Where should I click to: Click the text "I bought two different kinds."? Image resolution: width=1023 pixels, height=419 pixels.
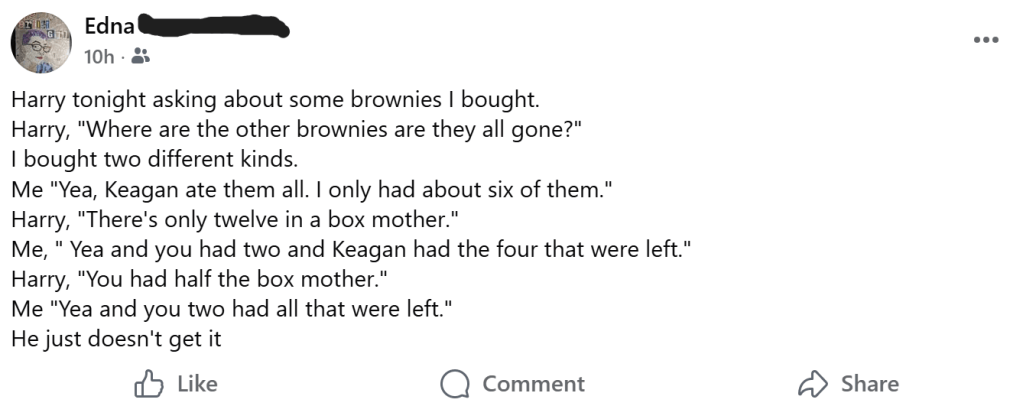point(155,158)
